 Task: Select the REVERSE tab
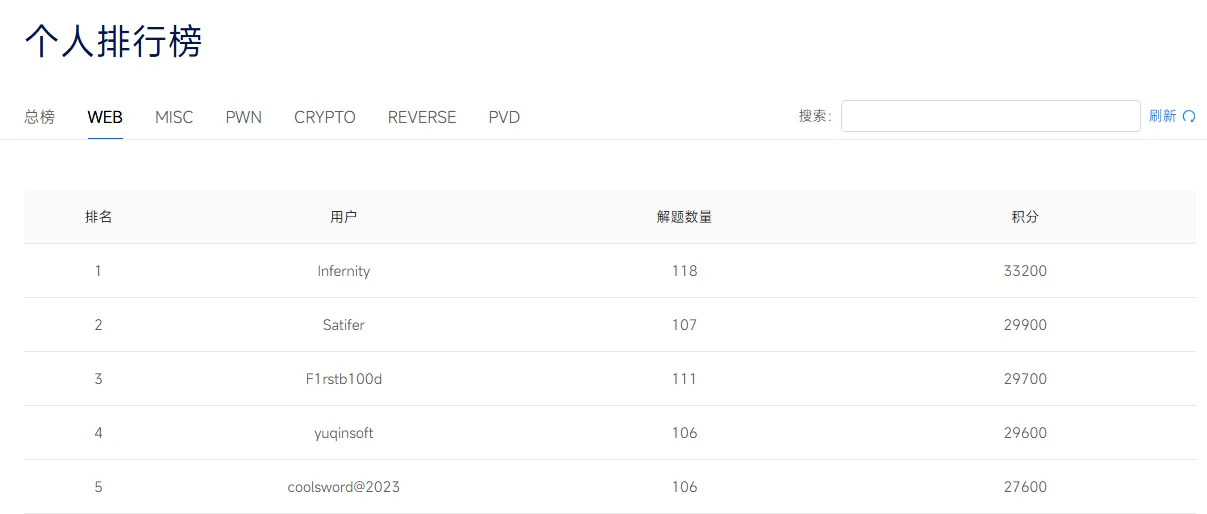pyautogui.click(x=422, y=117)
